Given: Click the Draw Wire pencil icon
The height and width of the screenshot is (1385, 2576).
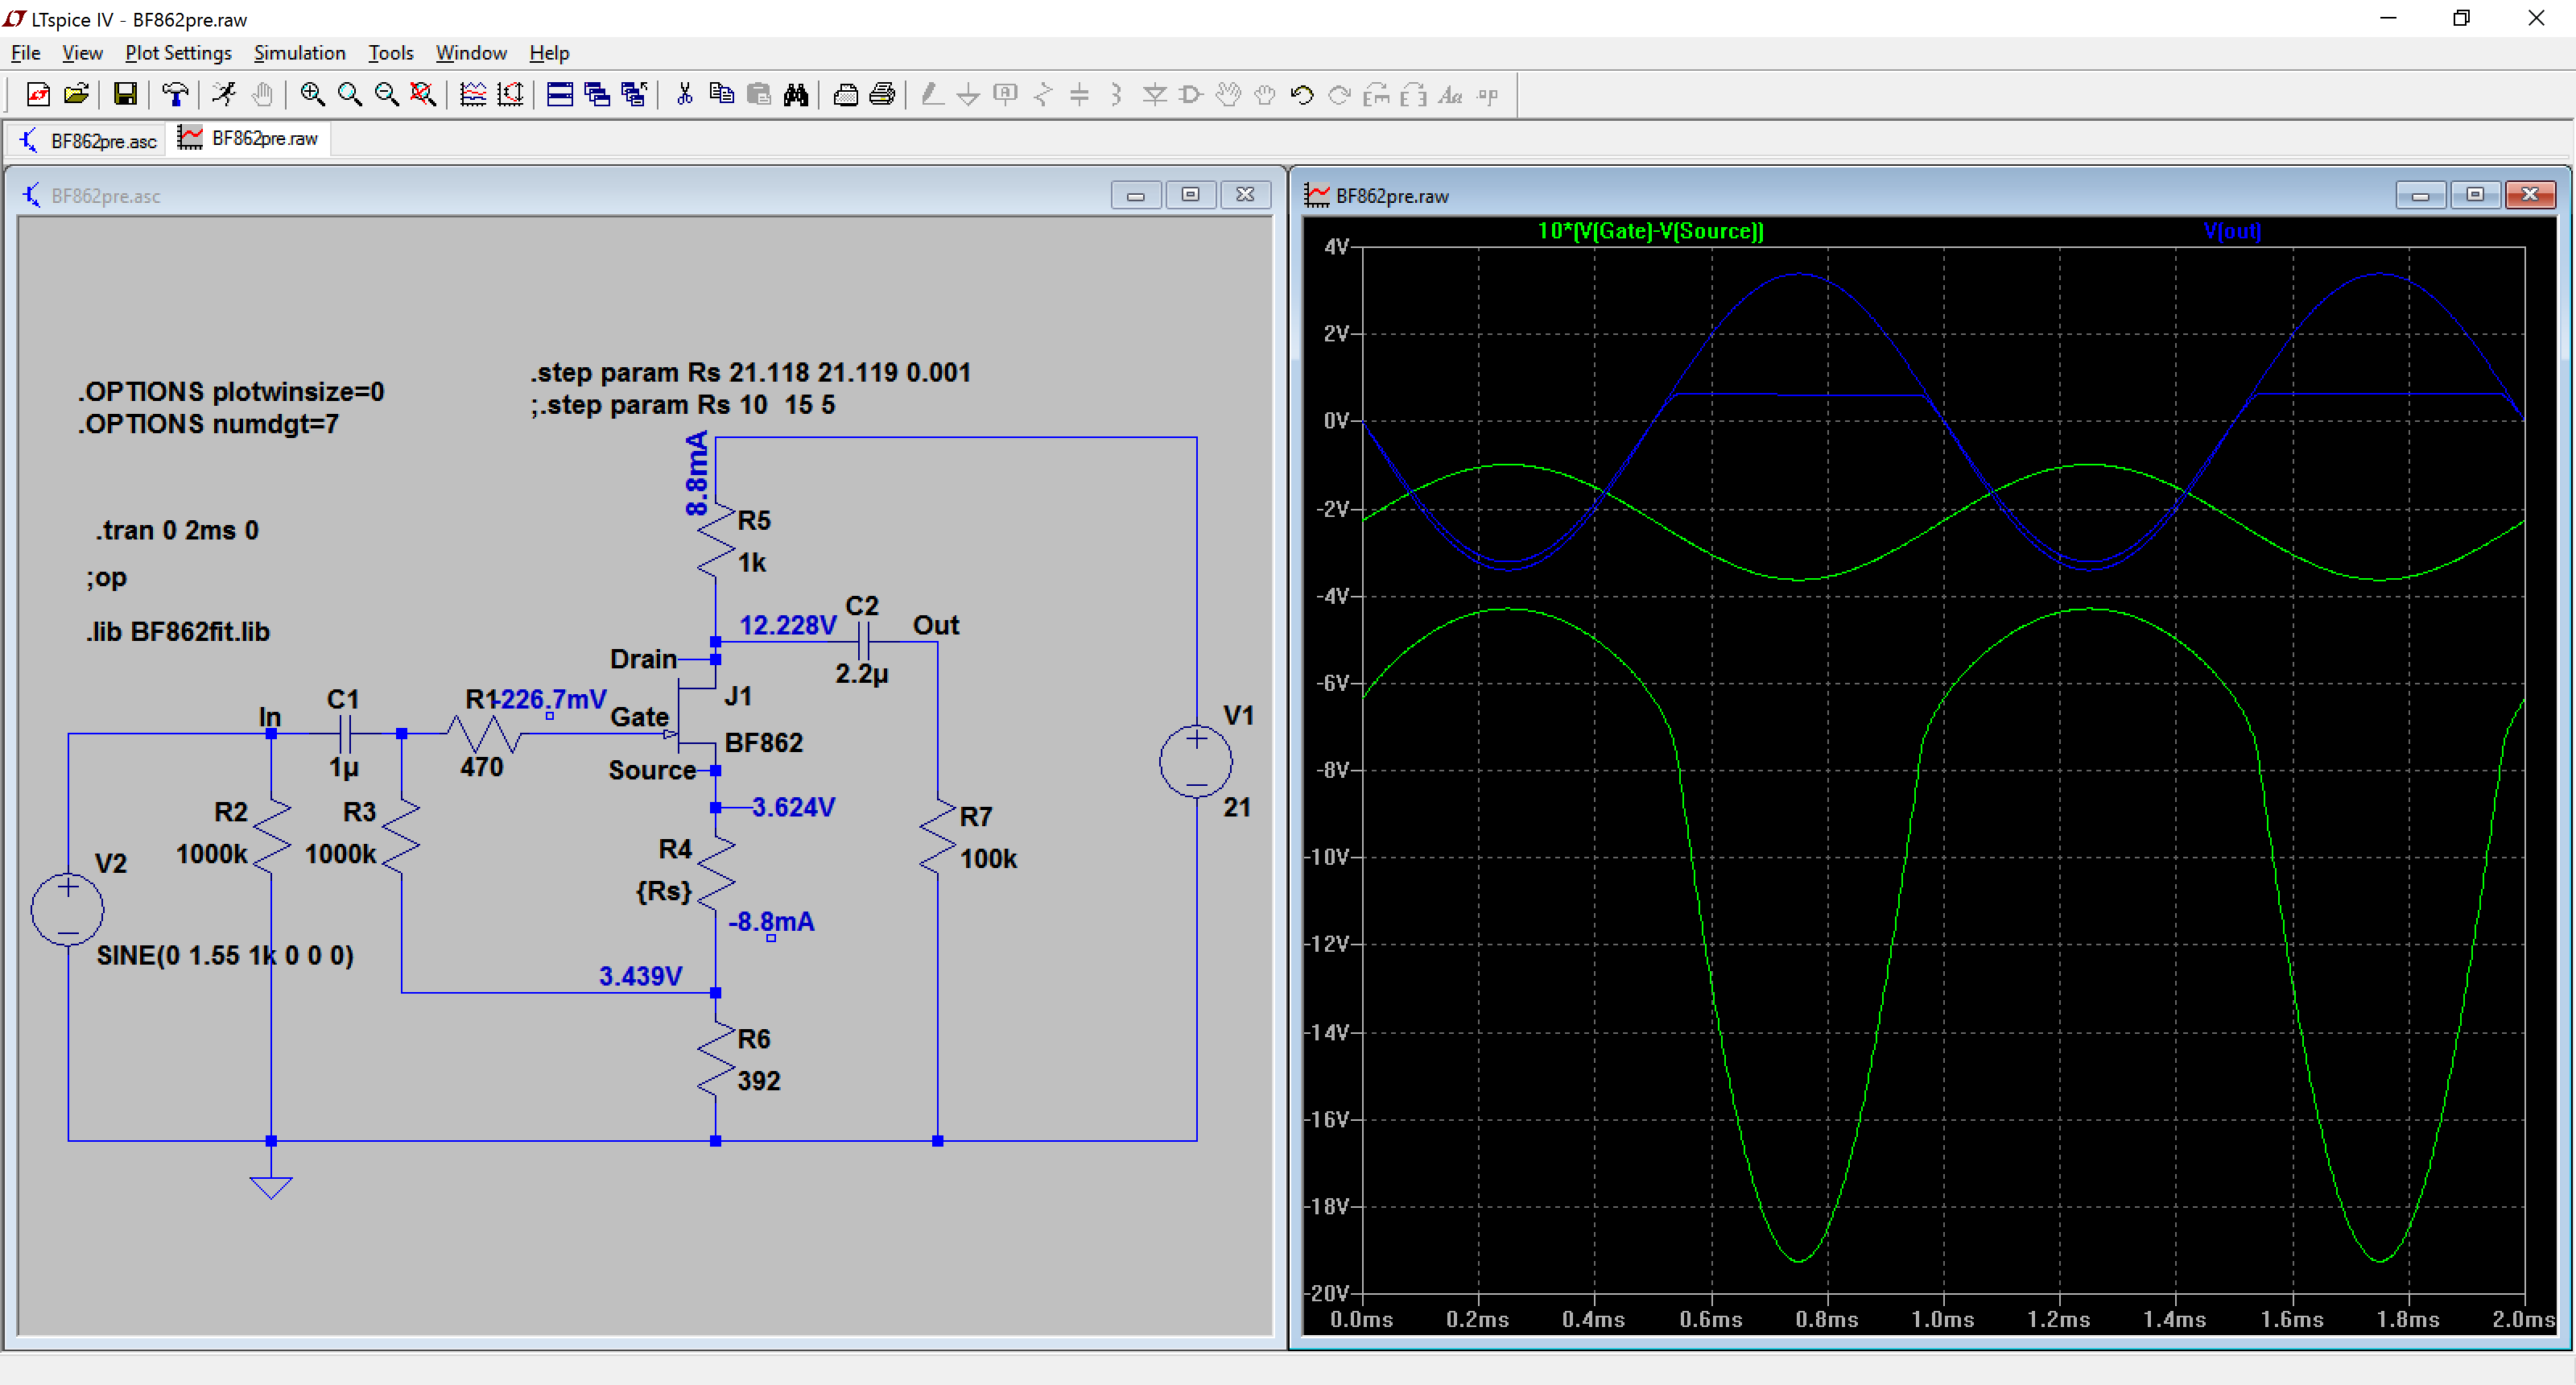Looking at the screenshot, I should point(931,95).
